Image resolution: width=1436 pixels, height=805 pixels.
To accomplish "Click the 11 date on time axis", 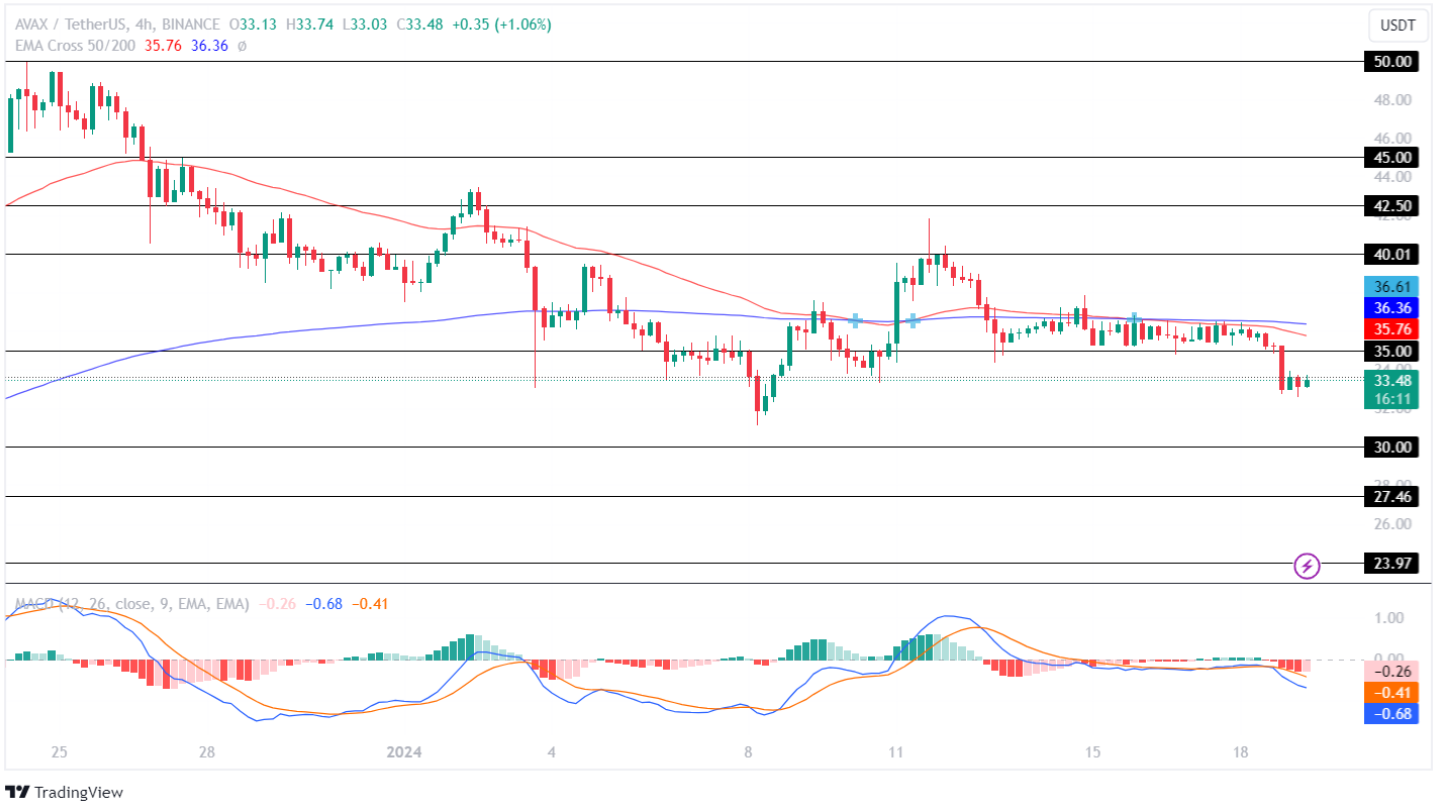I will coord(895,752).
